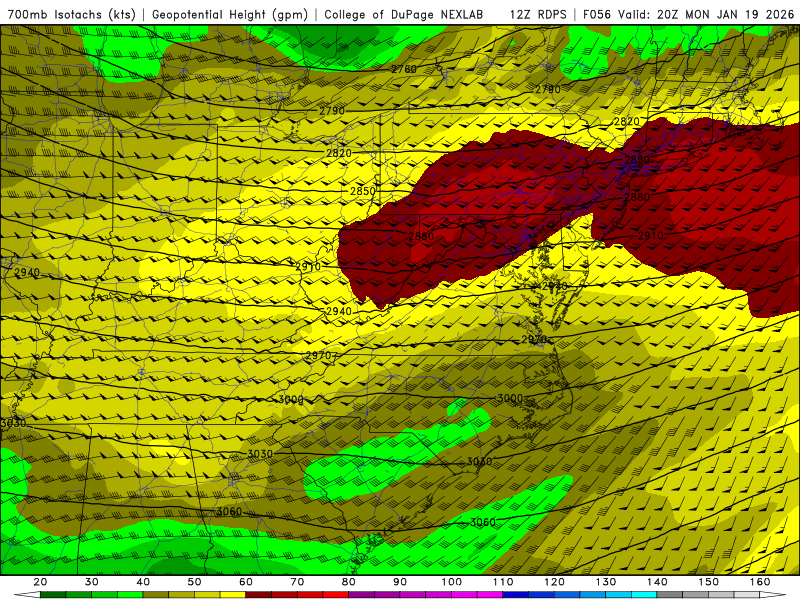Click the 'College of DuPage NEXLAB' credit text
Screen dimensions: 800x600
tap(404, 14)
